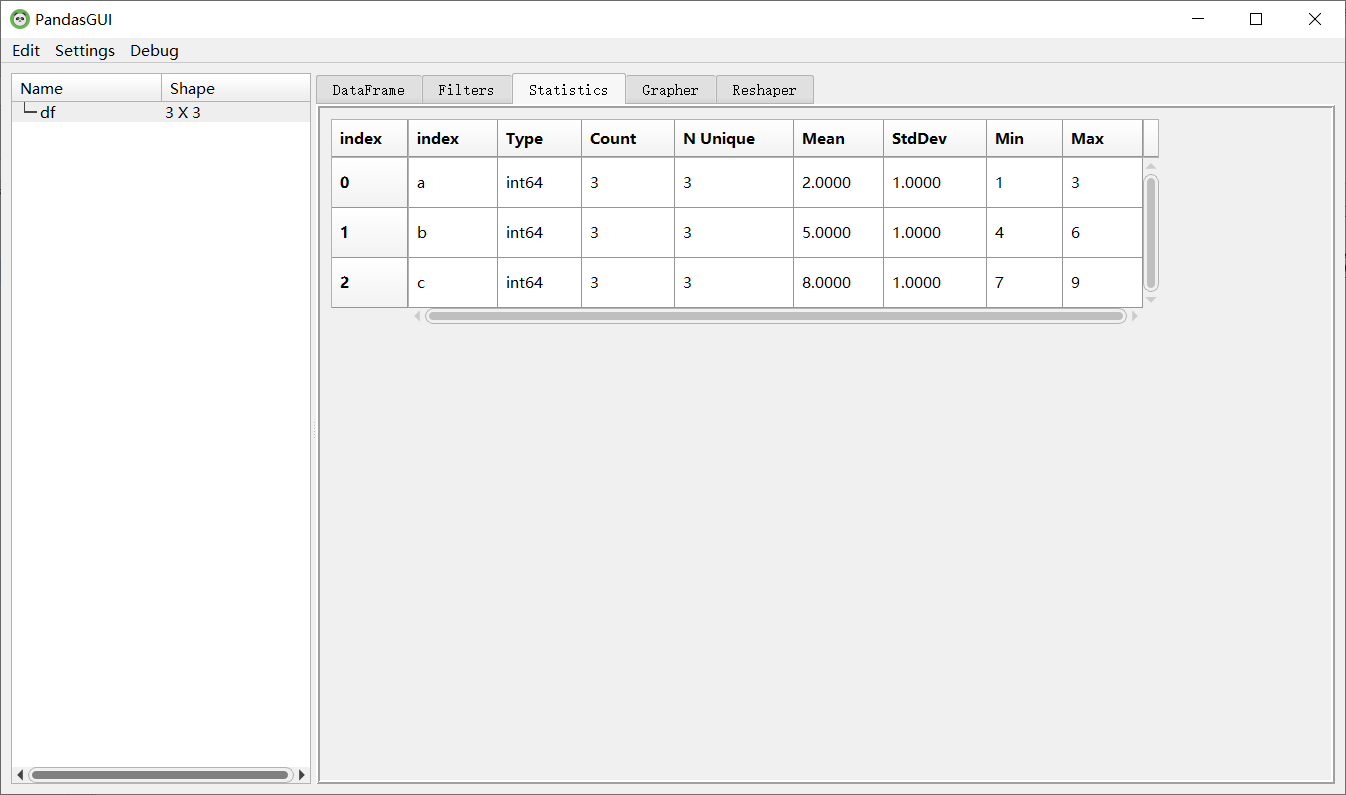Click the table scroll-down arrow
This screenshot has width=1346, height=795.
(1151, 299)
